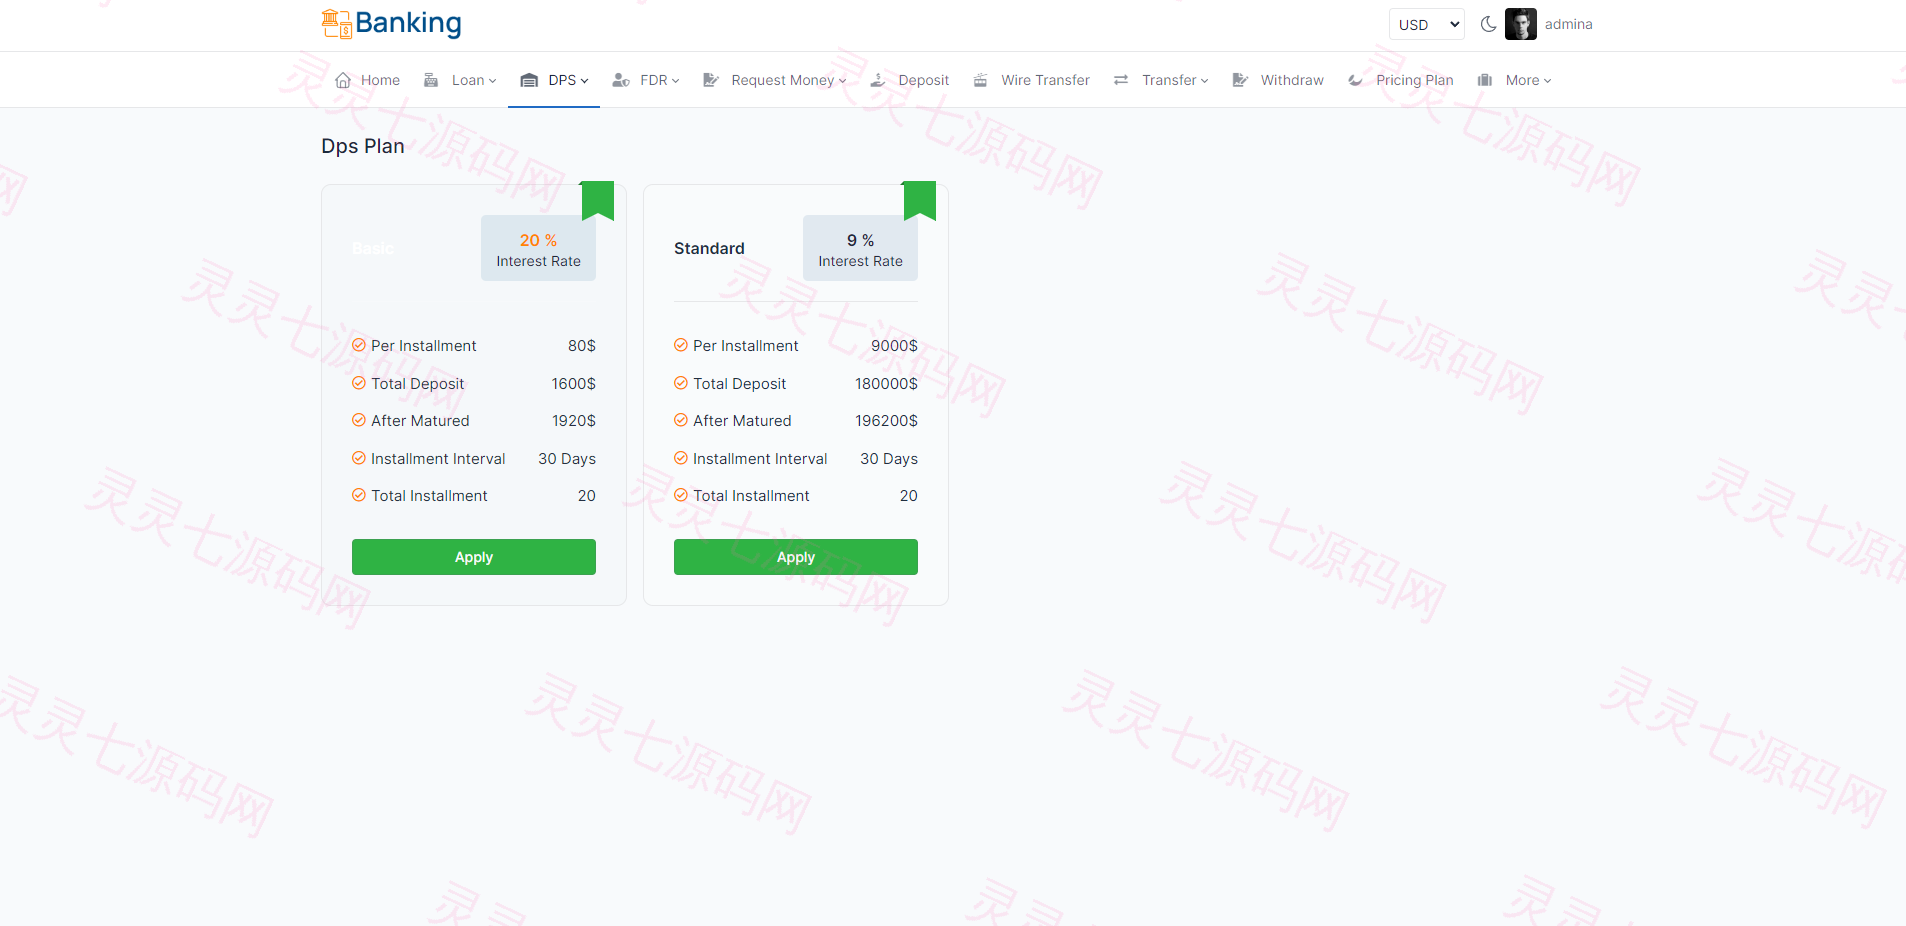Expand the FDR menu chevron

pos(676,81)
